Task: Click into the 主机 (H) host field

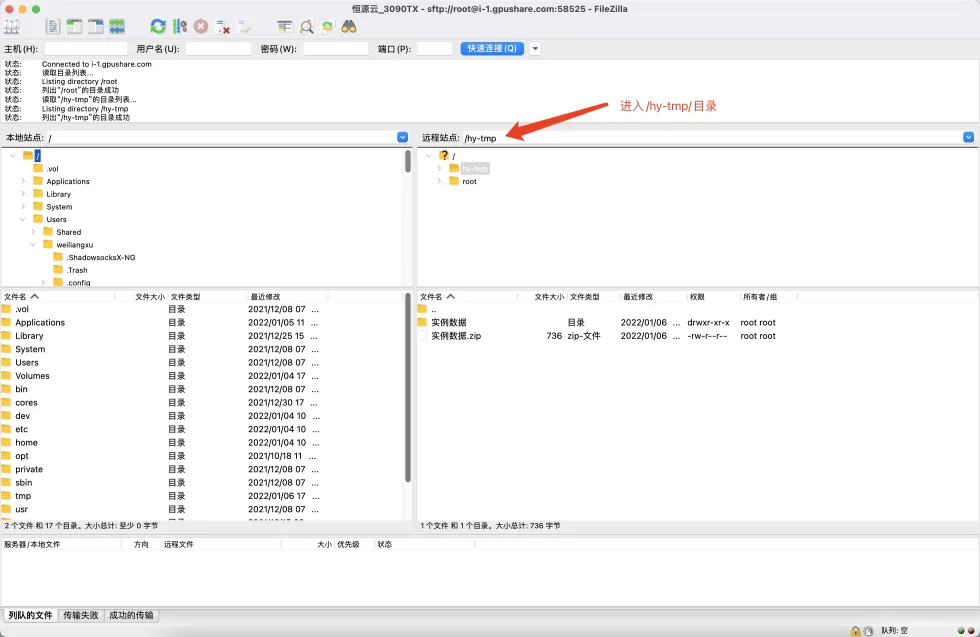Action: (86, 49)
